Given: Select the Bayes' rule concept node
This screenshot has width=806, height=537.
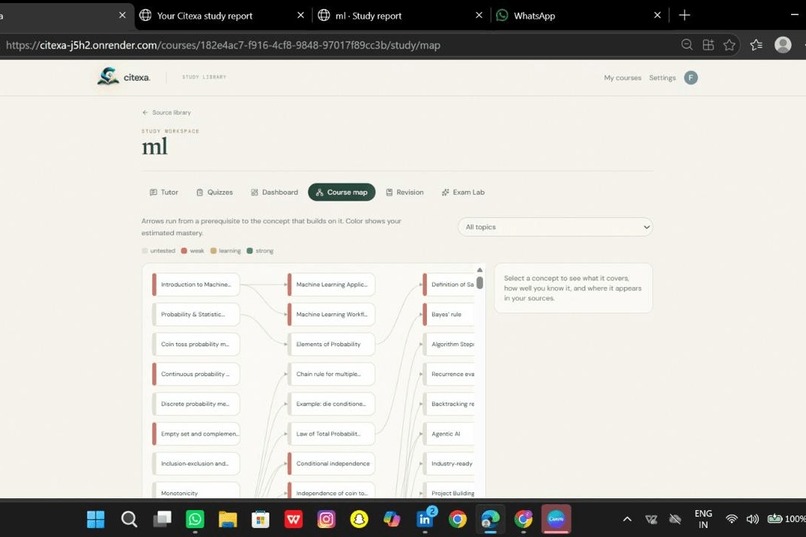Looking at the screenshot, I should click(x=449, y=314).
